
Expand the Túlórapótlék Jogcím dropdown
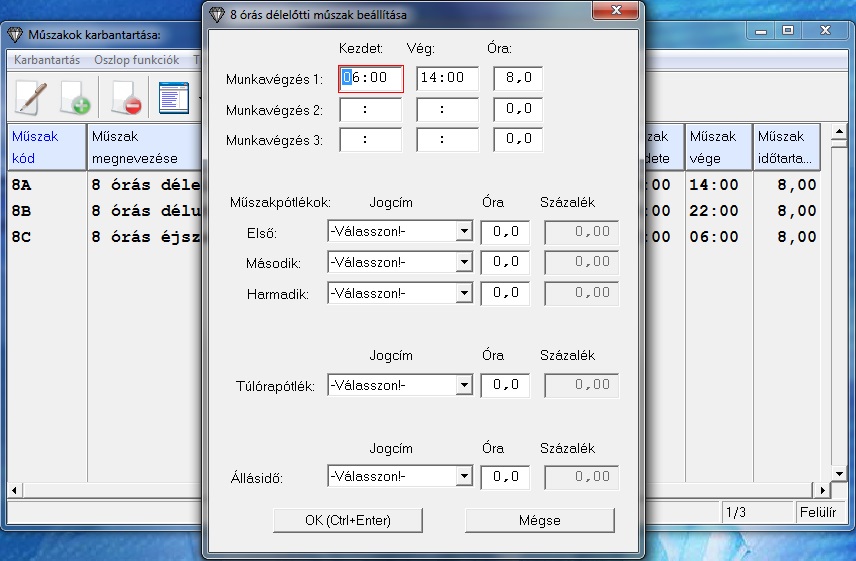click(463, 385)
